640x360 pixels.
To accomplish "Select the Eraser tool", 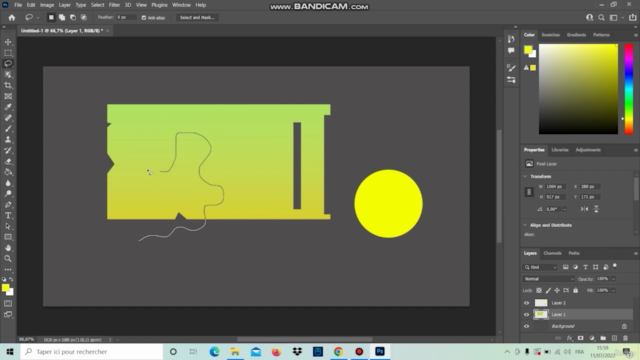I will click(8, 161).
